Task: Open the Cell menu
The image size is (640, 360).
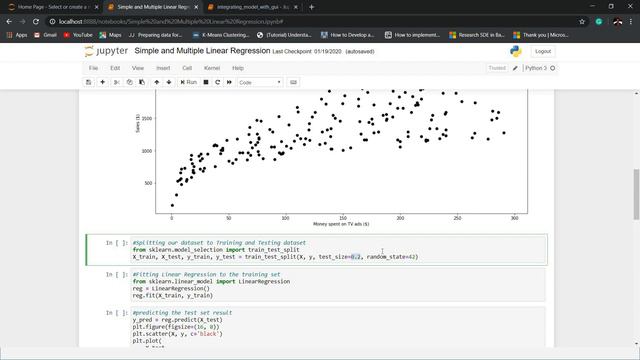Action: tap(187, 68)
